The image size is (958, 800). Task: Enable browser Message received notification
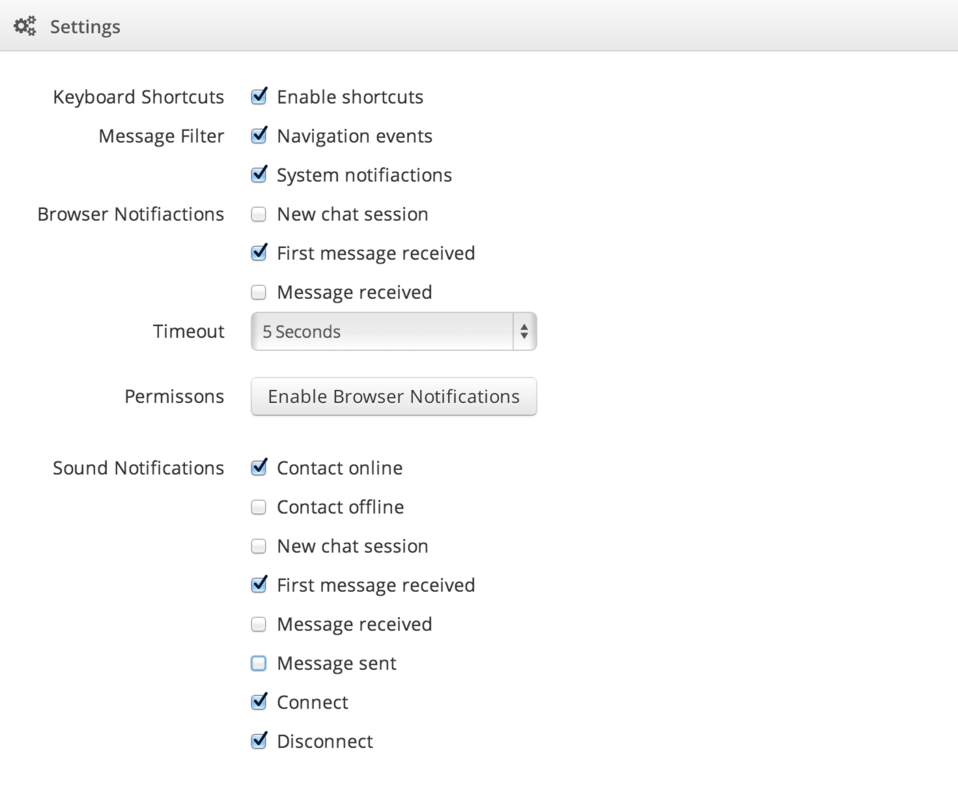pos(259,292)
